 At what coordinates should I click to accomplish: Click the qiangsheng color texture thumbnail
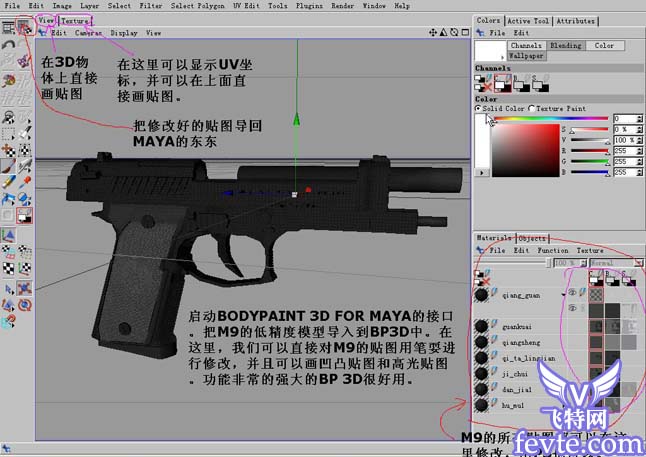click(x=596, y=342)
